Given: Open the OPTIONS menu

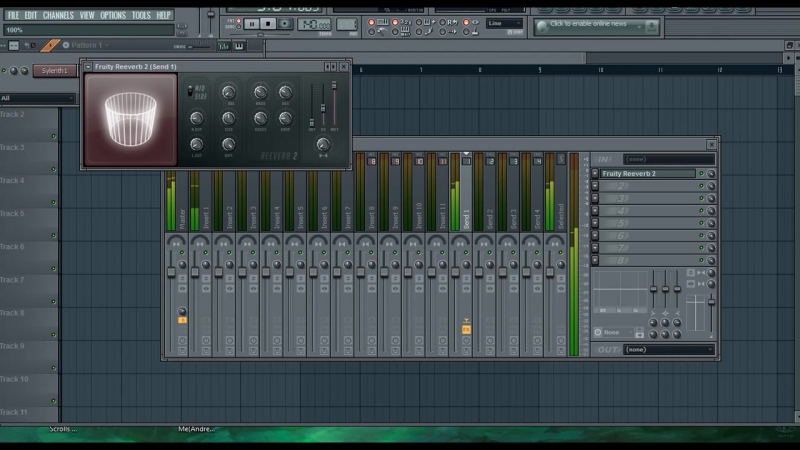Looking at the screenshot, I should (x=113, y=15).
